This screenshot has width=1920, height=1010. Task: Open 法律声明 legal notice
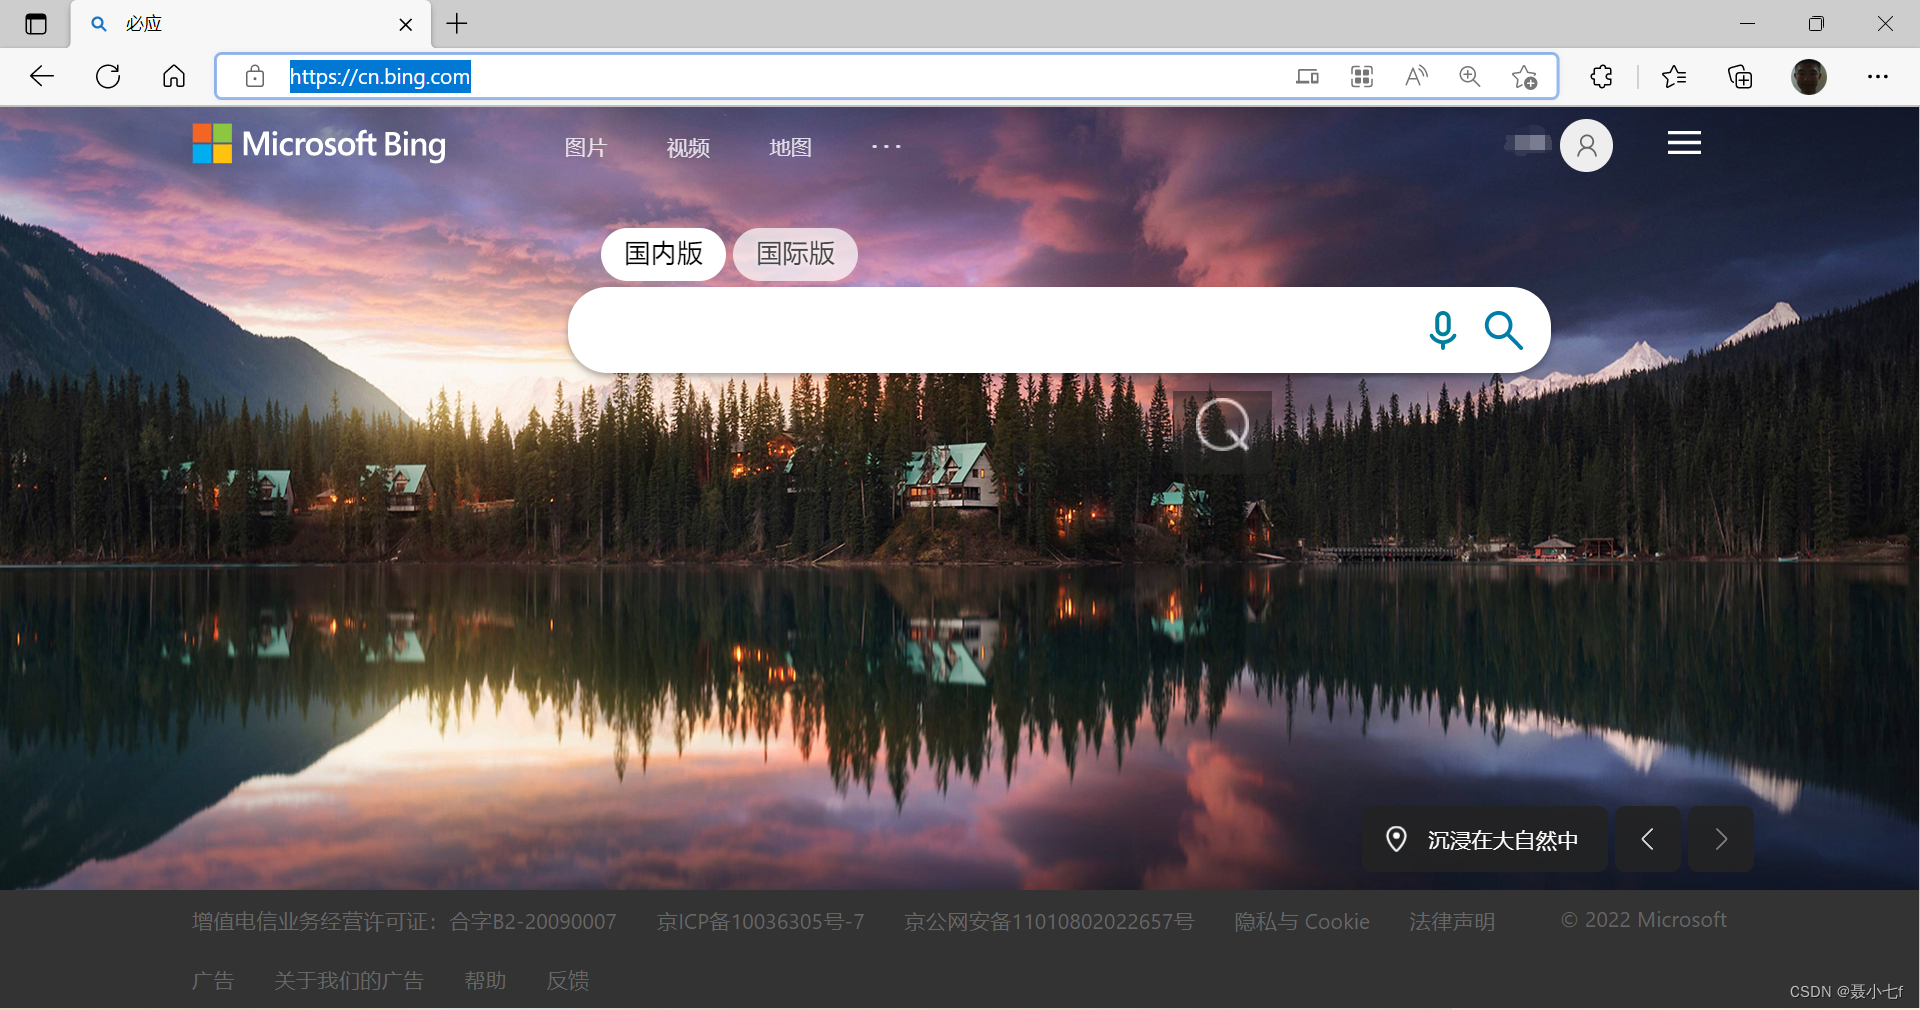pos(1452,921)
